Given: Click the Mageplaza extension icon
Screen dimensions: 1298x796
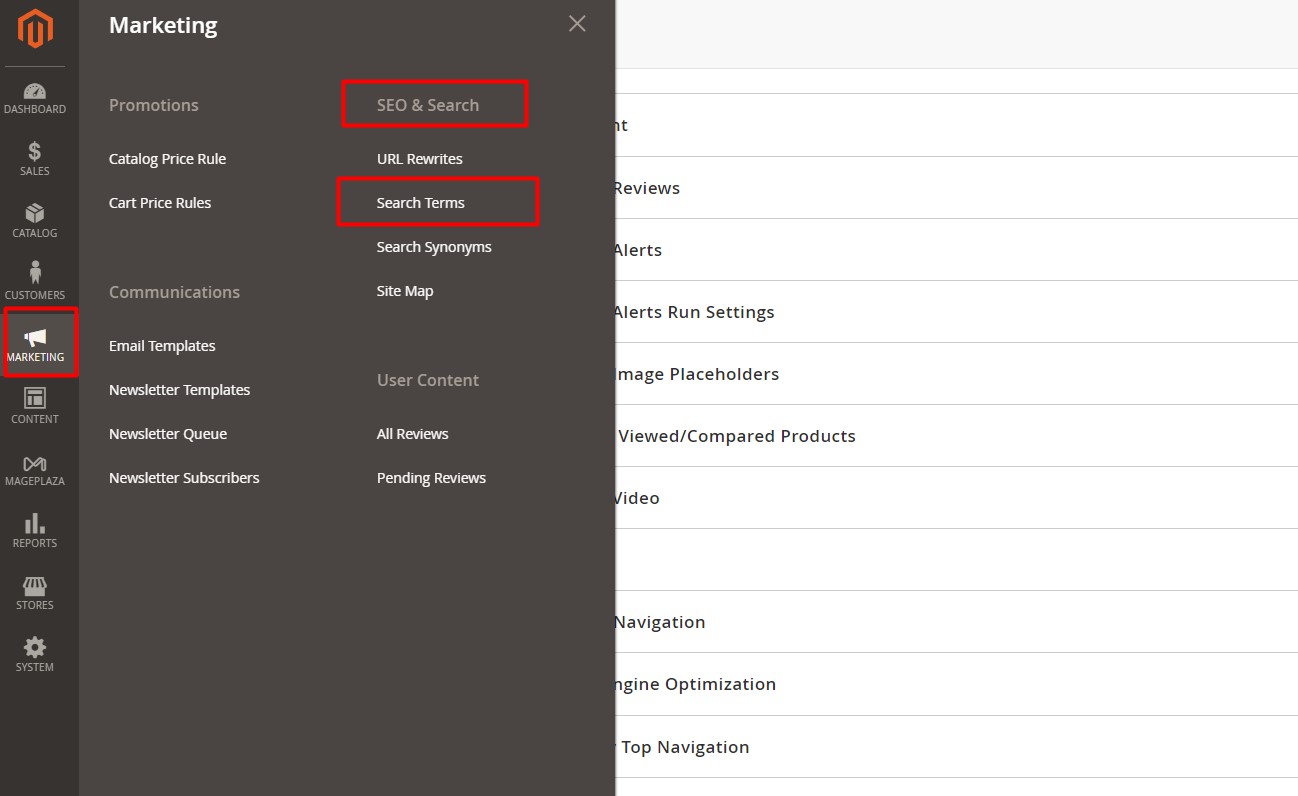Looking at the screenshot, I should pyautogui.click(x=35, y=467).
